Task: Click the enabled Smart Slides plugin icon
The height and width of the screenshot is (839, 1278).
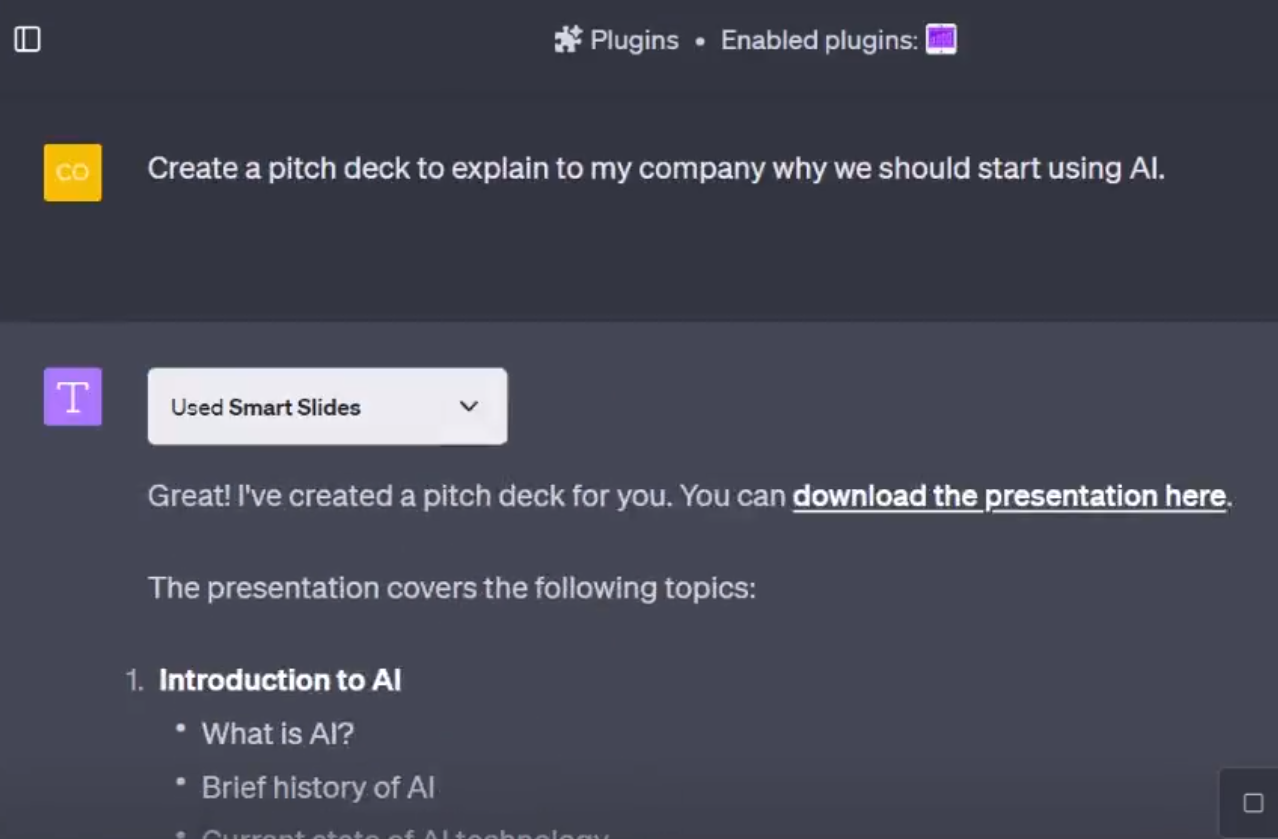Action: pos(941,40)
